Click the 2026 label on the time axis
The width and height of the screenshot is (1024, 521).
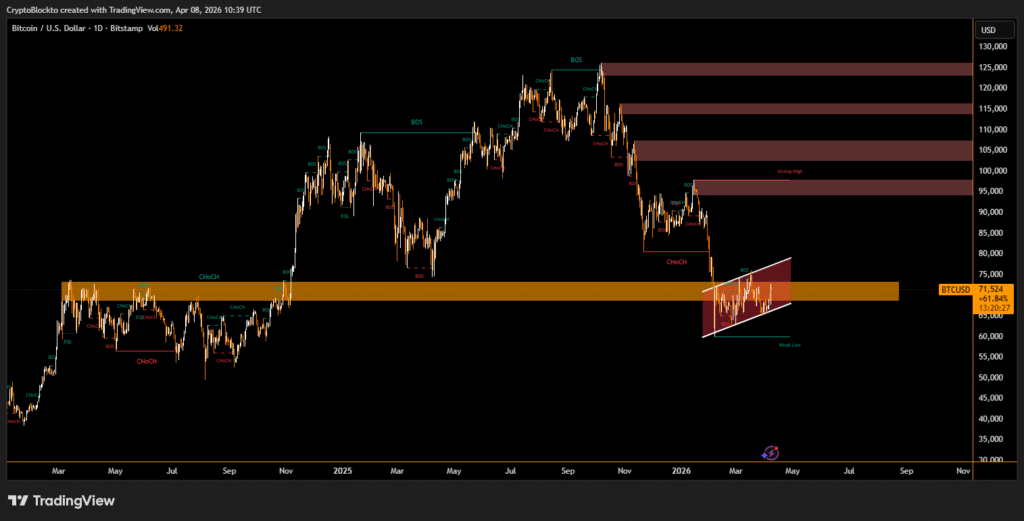click(x=682, y=469)
